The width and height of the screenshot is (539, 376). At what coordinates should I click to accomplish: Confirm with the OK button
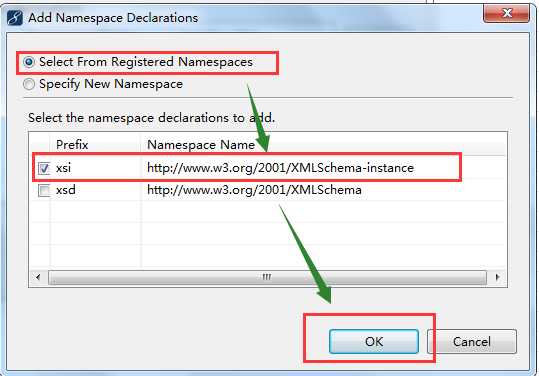coord(374,342)
